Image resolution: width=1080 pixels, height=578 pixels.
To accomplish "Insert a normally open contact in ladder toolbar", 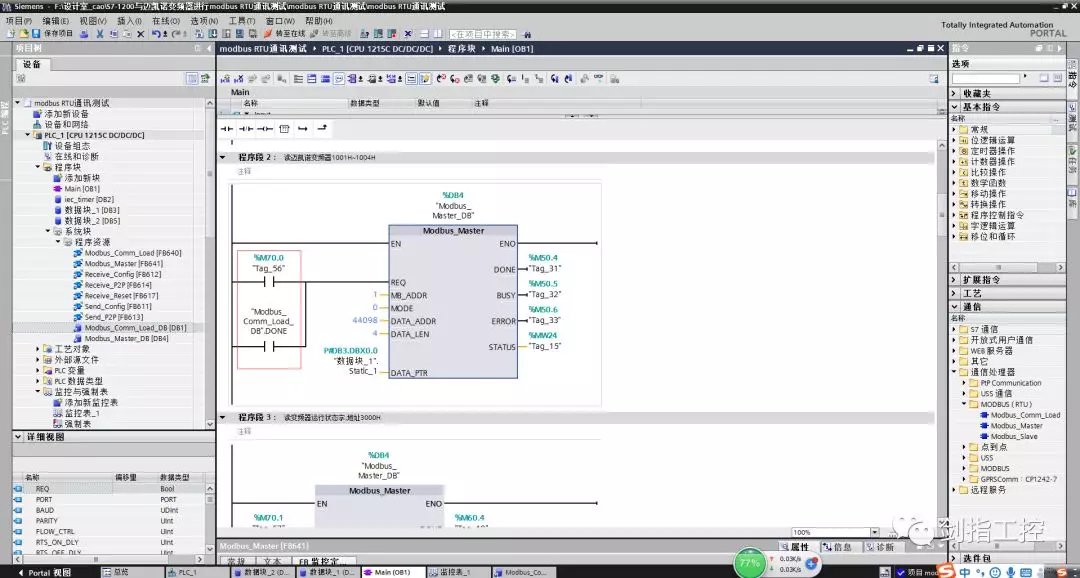I will [x=226, y=129].
